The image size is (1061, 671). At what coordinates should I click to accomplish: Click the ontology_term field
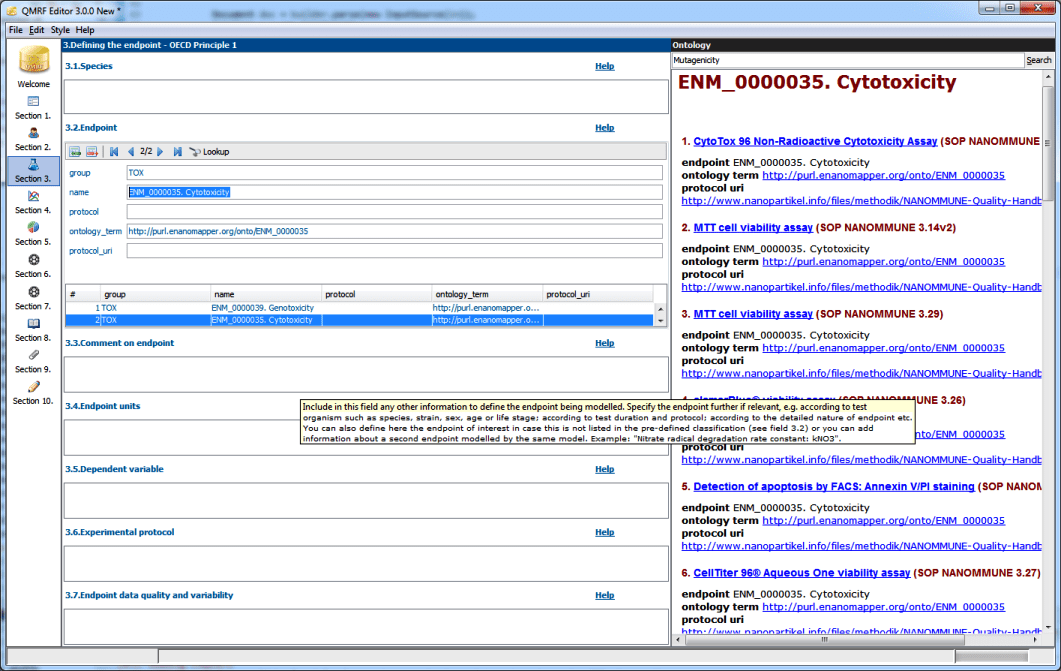click(x=394, y=231)
